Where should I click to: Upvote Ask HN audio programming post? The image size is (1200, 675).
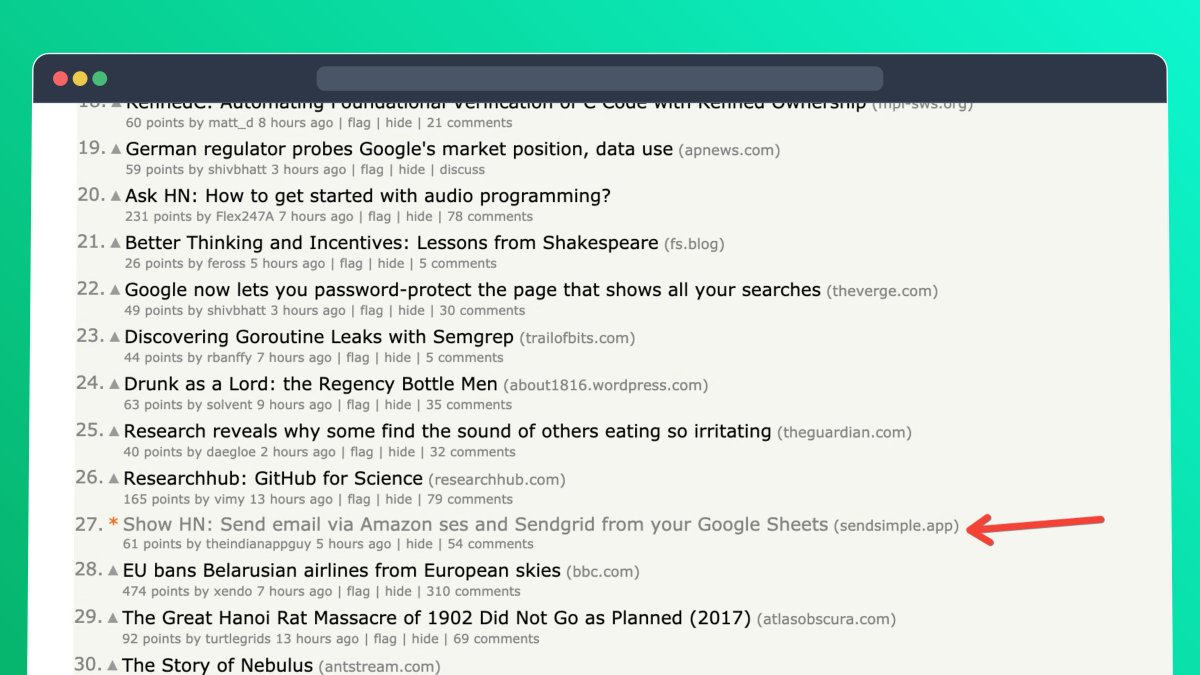pos(116,196)
